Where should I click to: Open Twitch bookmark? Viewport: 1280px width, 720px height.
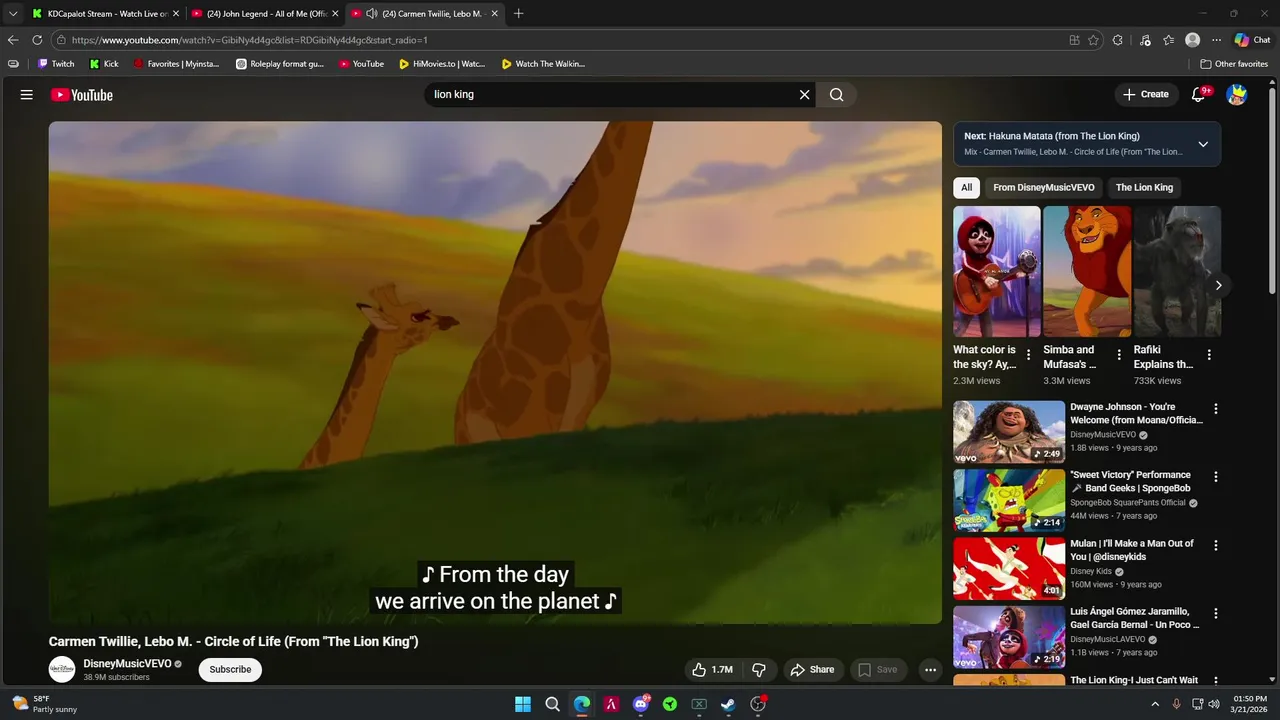coord(56,64)
